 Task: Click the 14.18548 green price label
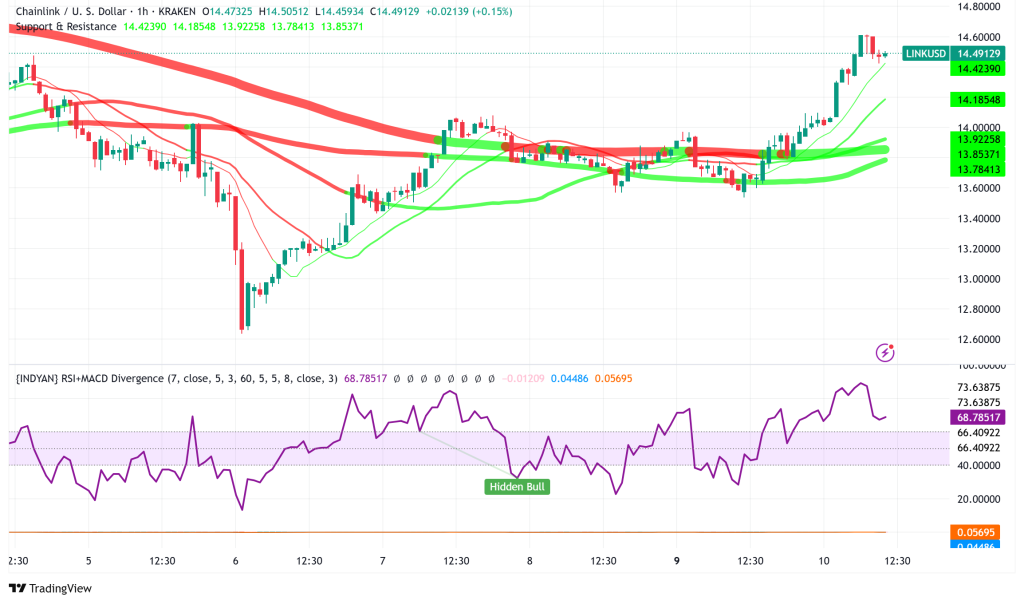point(978,100)
